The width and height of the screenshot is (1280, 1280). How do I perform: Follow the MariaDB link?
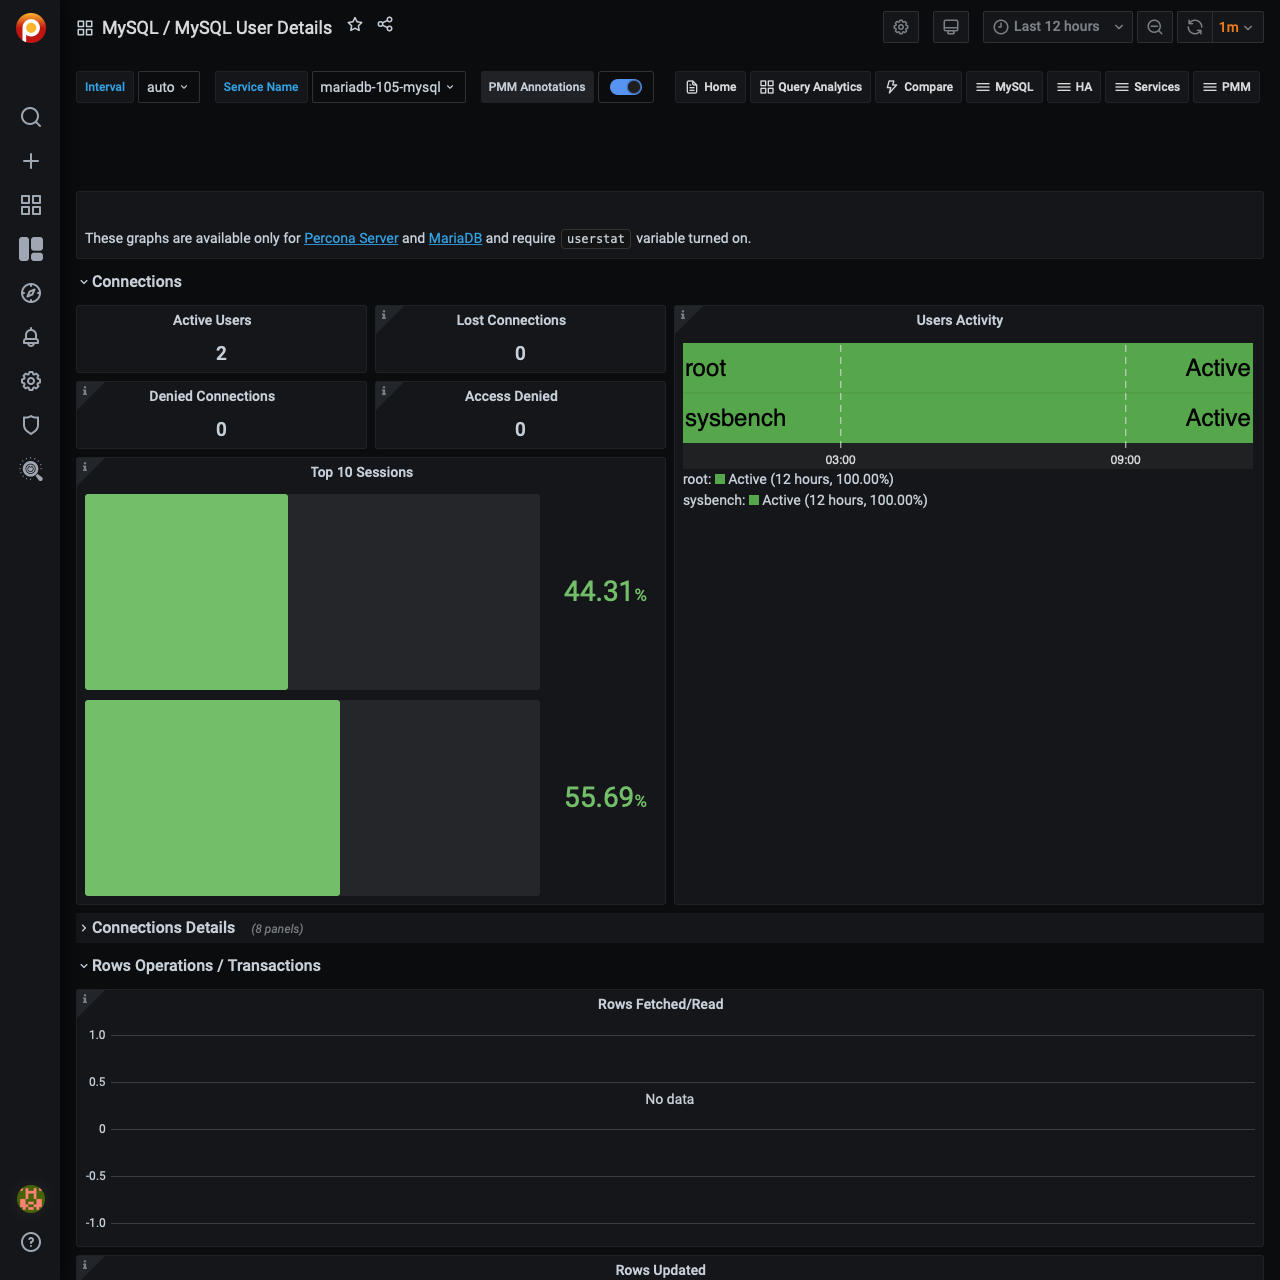[455, 238]
